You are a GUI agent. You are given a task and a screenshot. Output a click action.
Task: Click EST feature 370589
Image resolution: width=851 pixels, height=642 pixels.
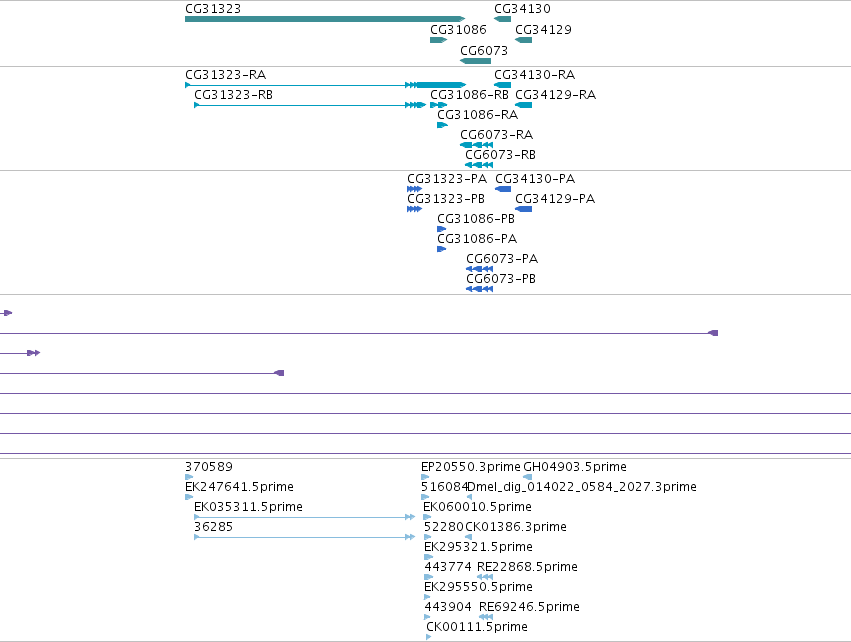(x=209, y=467)
